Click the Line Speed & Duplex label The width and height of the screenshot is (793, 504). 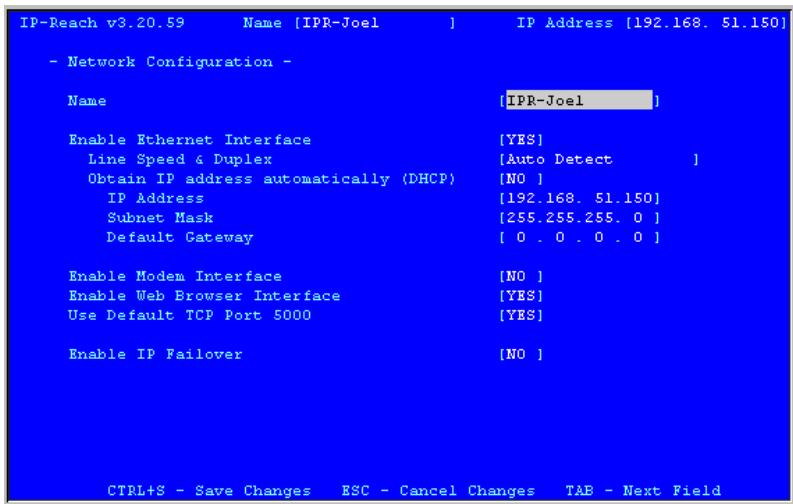click(x=180, y=160)
